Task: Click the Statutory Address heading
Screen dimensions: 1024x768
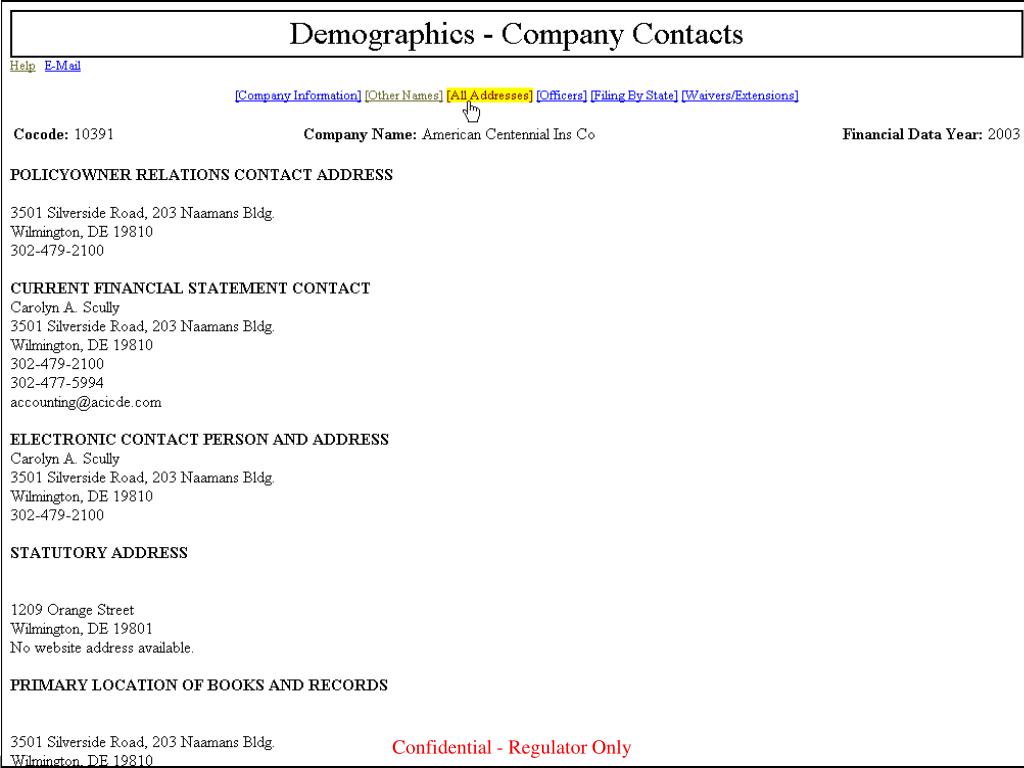Action: [99, 552]
